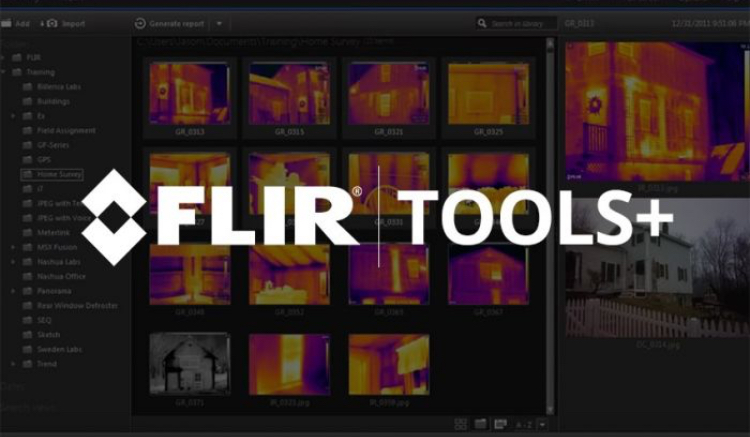Click the library vertical scrollbar track
Screen dimensions: 750x437
tap(550, 227)
